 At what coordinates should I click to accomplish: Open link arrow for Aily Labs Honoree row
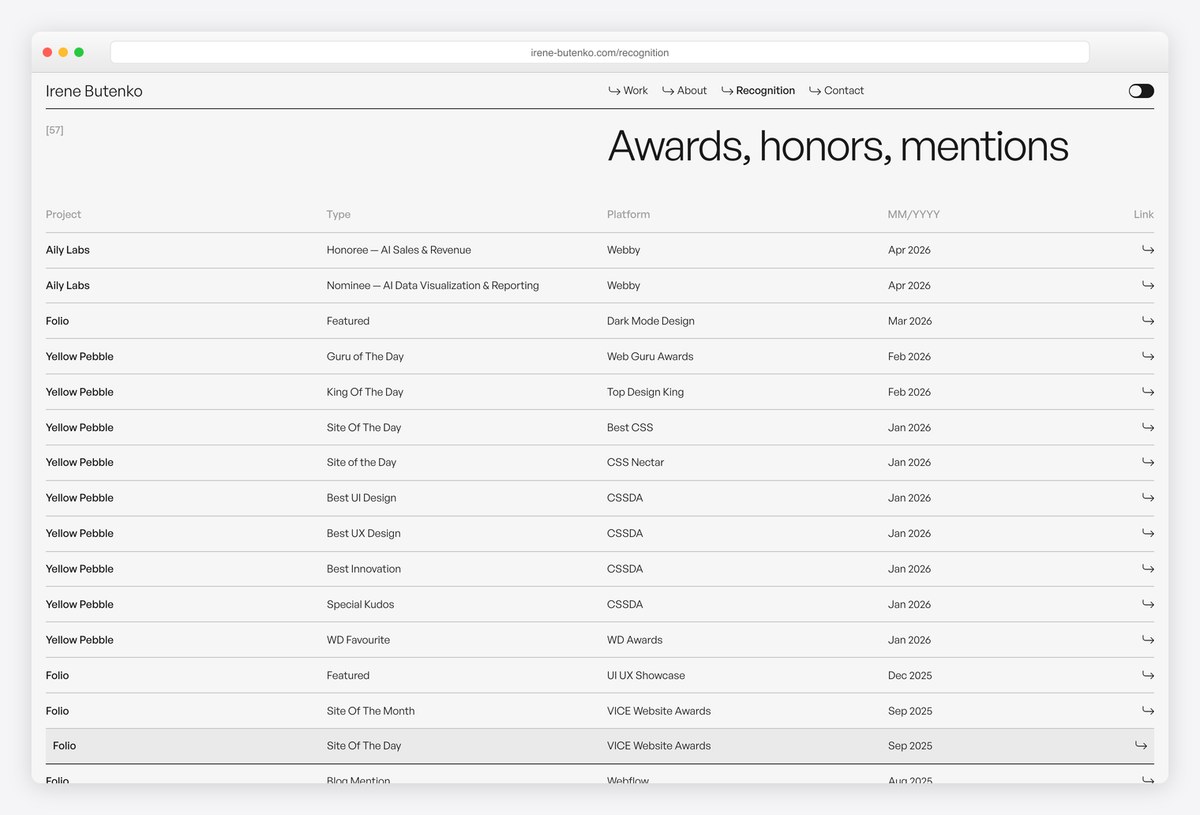1148,250
